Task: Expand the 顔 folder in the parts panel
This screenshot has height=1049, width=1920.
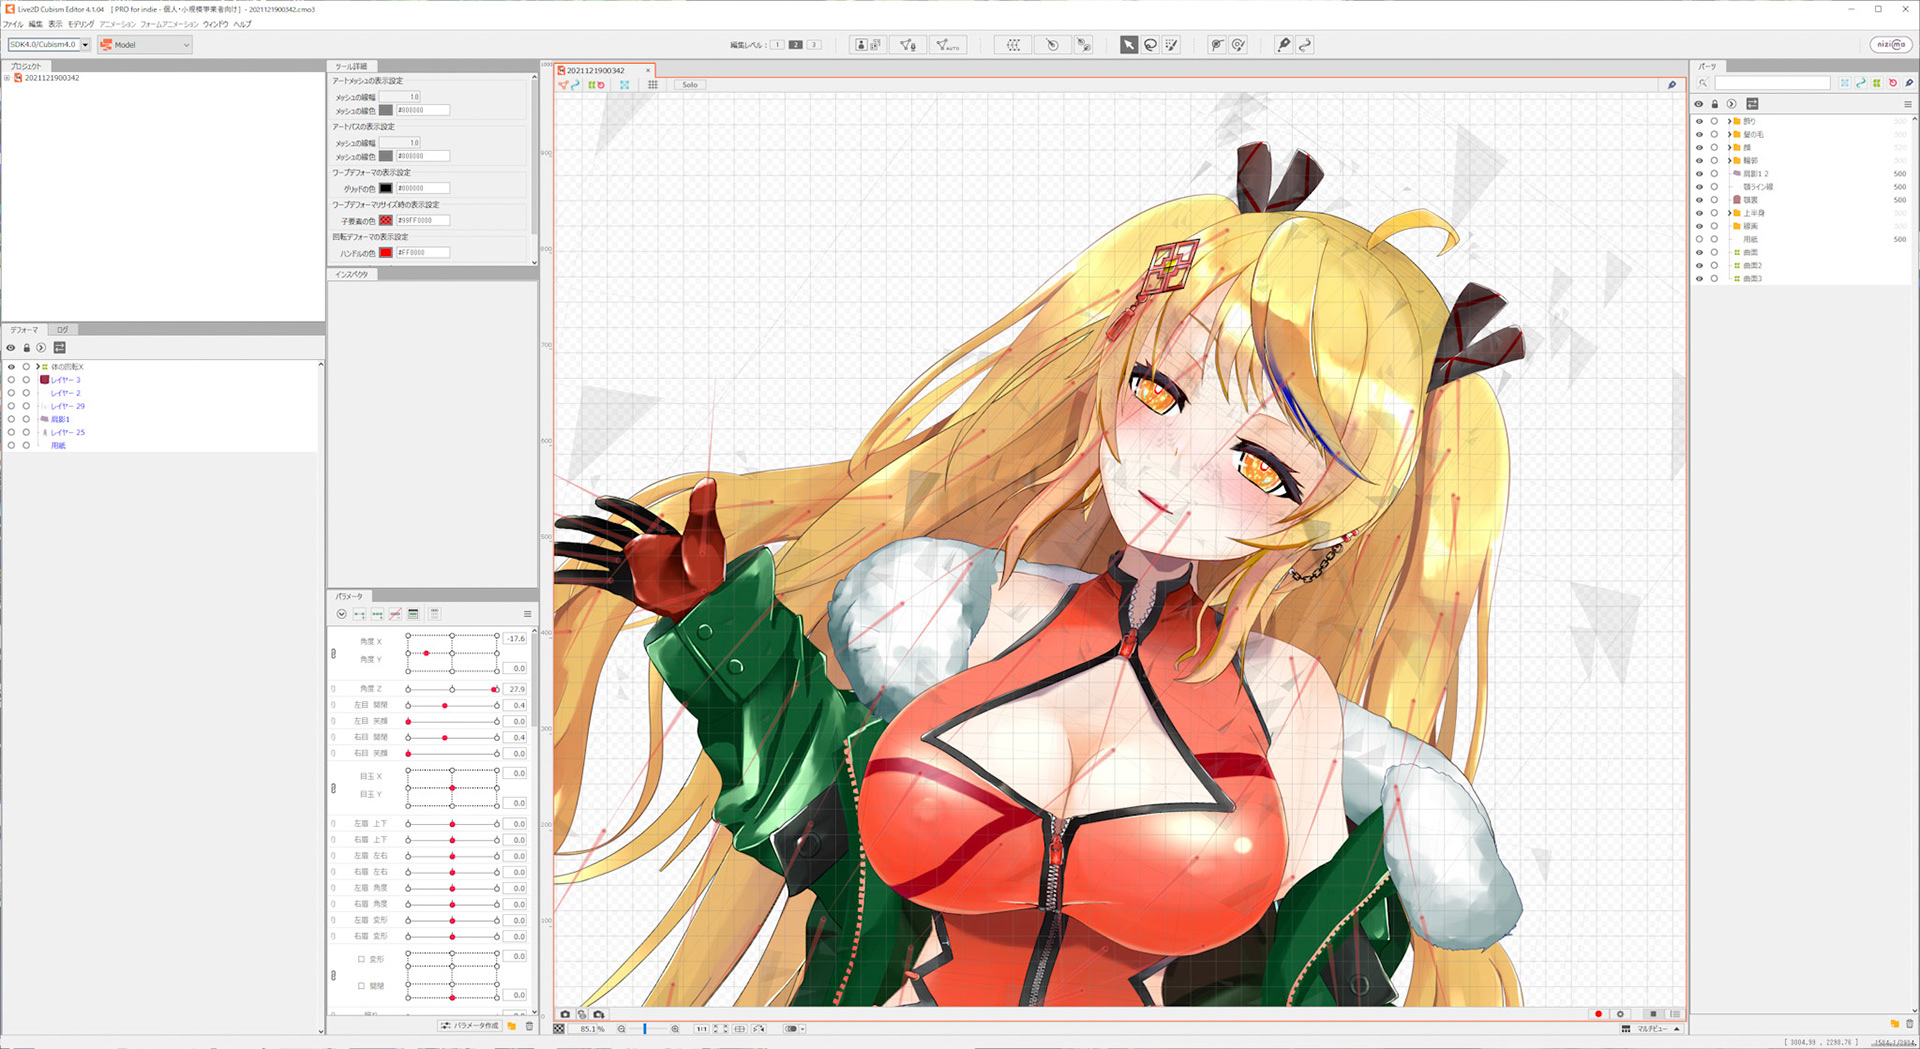Action: point(1729,147)
